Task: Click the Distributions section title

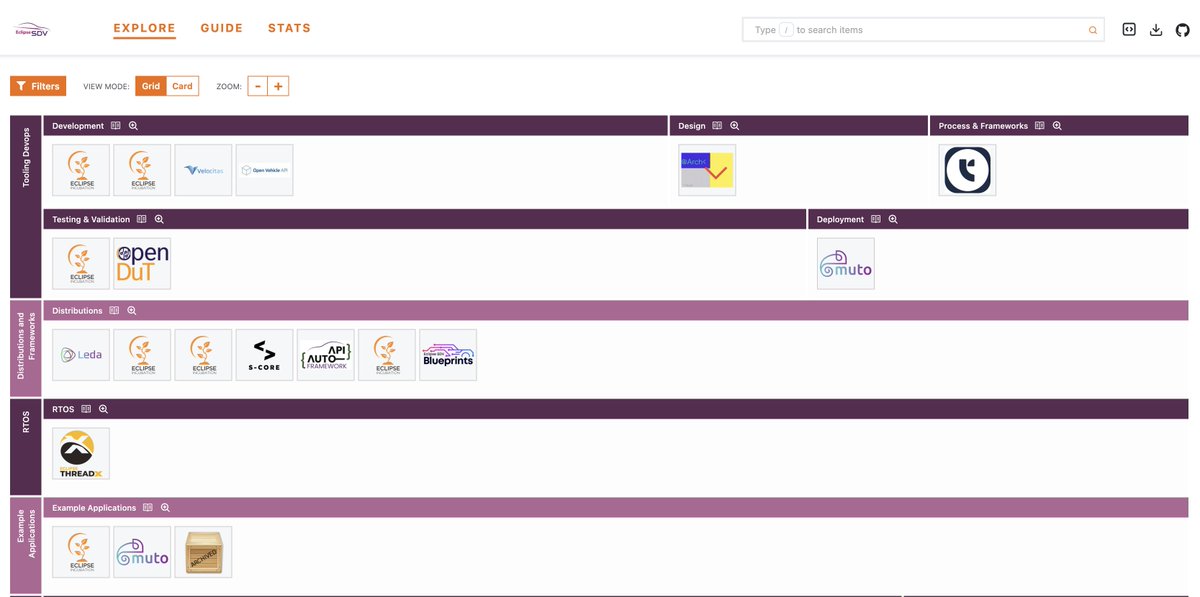Action: click(77, 311)
